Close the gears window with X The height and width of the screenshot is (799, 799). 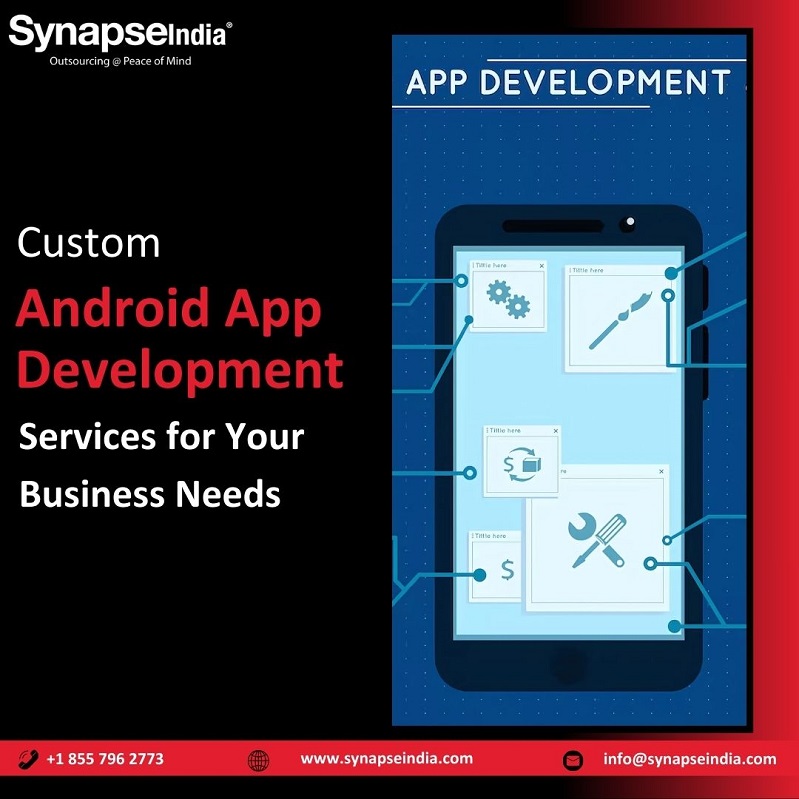[542, 266]
